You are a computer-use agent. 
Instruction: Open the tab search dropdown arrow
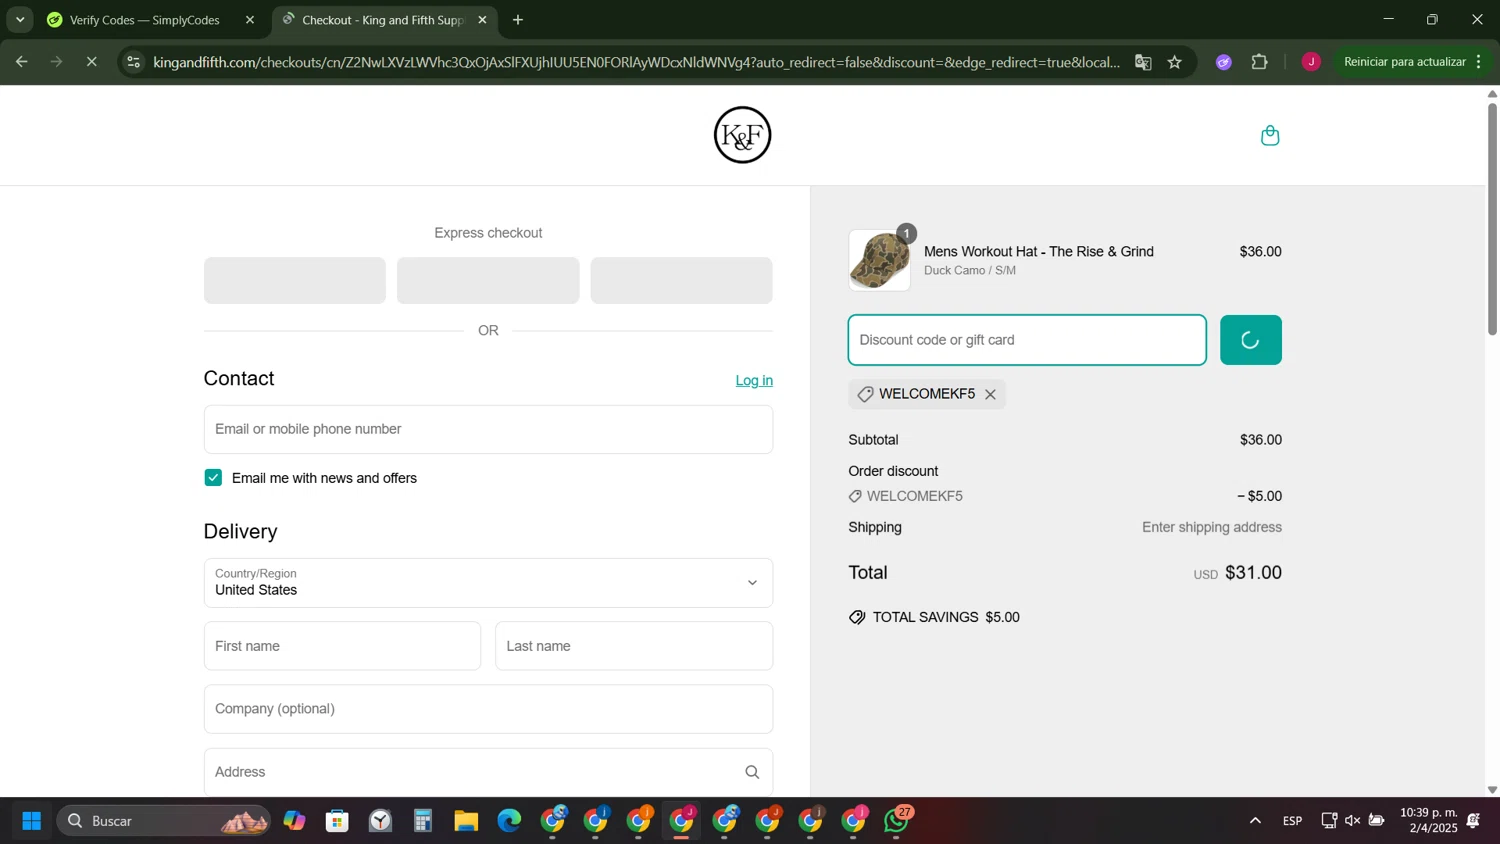[x=20, y=20]
